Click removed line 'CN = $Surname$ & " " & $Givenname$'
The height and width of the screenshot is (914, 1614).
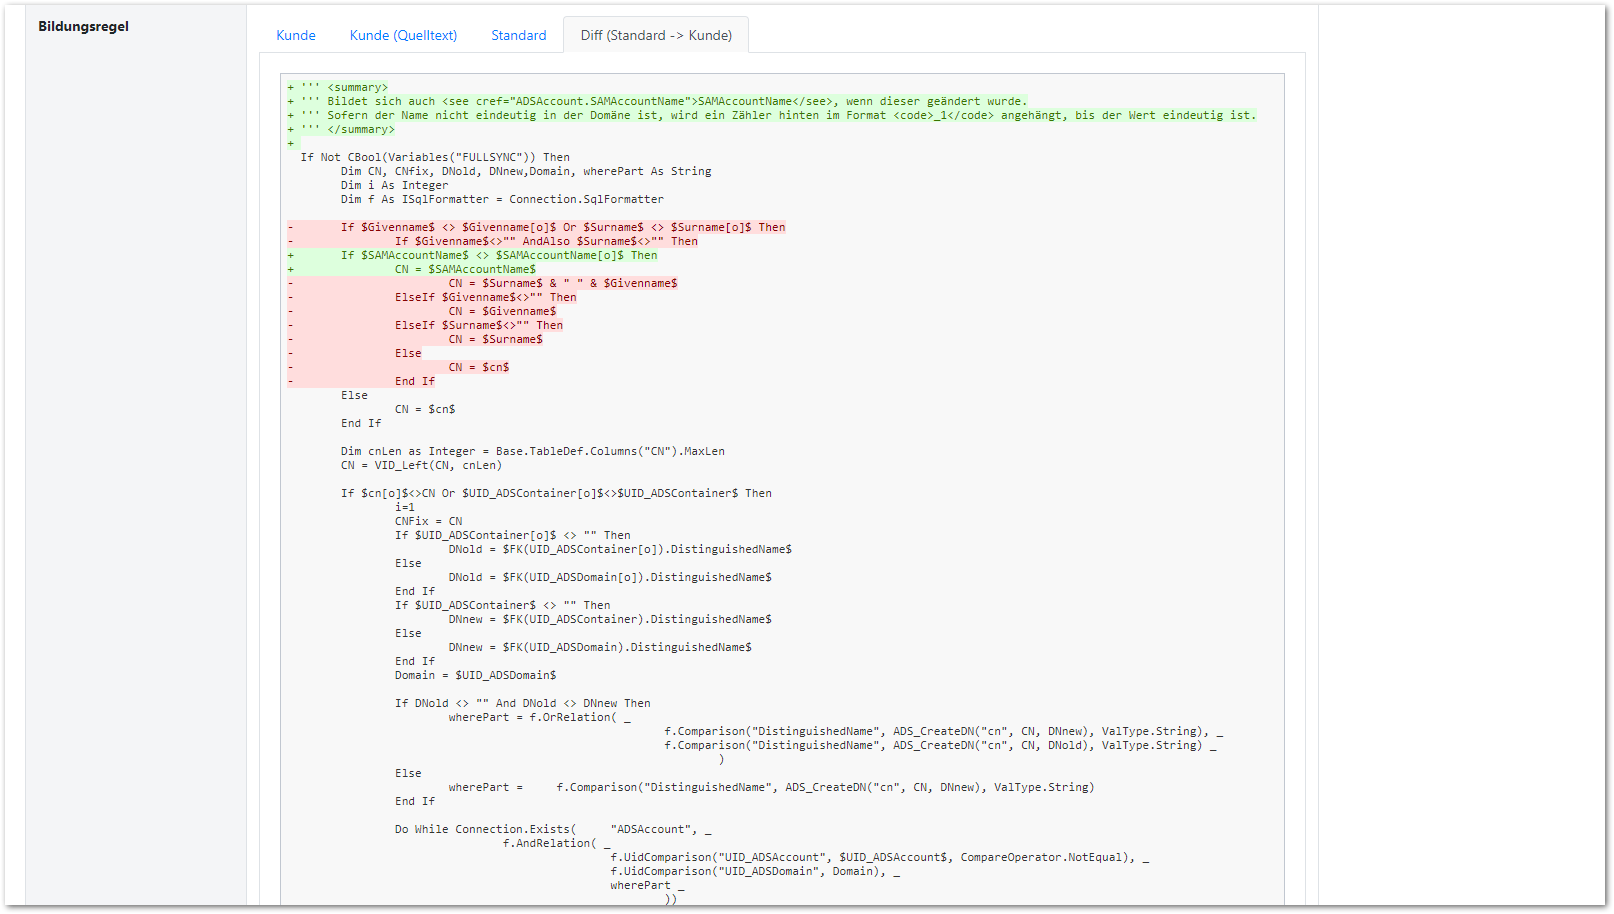click(562, 283)
